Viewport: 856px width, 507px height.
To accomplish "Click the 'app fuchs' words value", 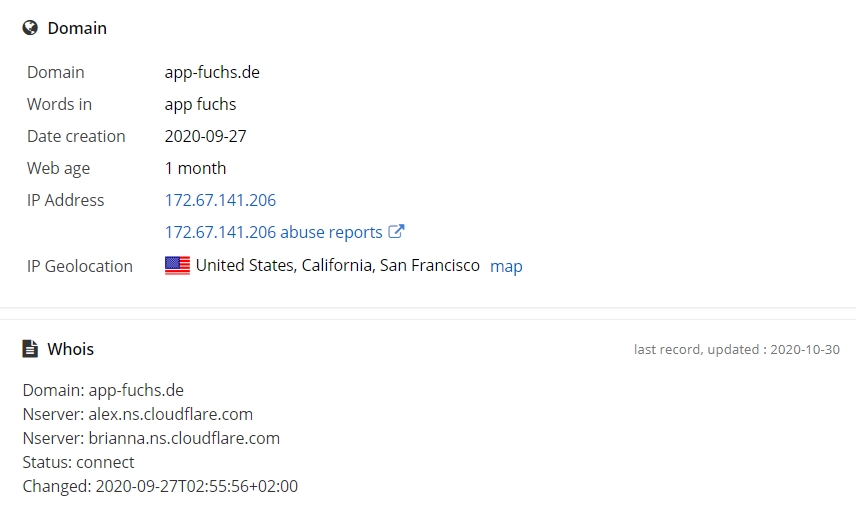I will coord(200,104).
